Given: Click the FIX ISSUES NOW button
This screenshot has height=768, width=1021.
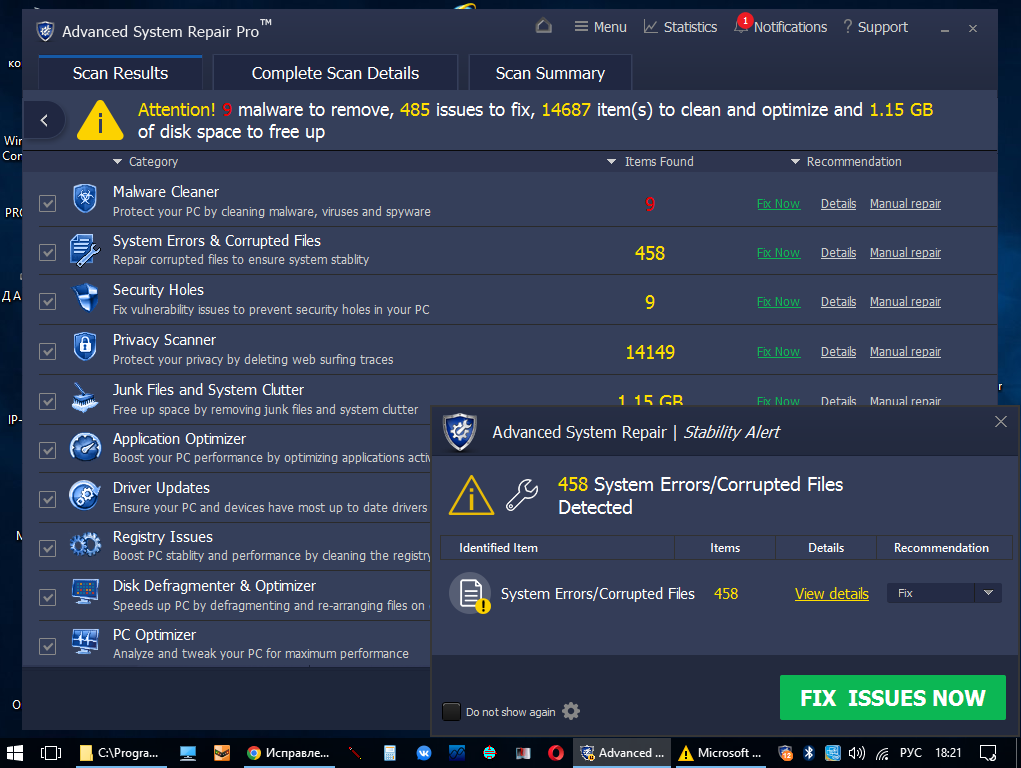Looking at the screenshot, I should click(893, 698).
